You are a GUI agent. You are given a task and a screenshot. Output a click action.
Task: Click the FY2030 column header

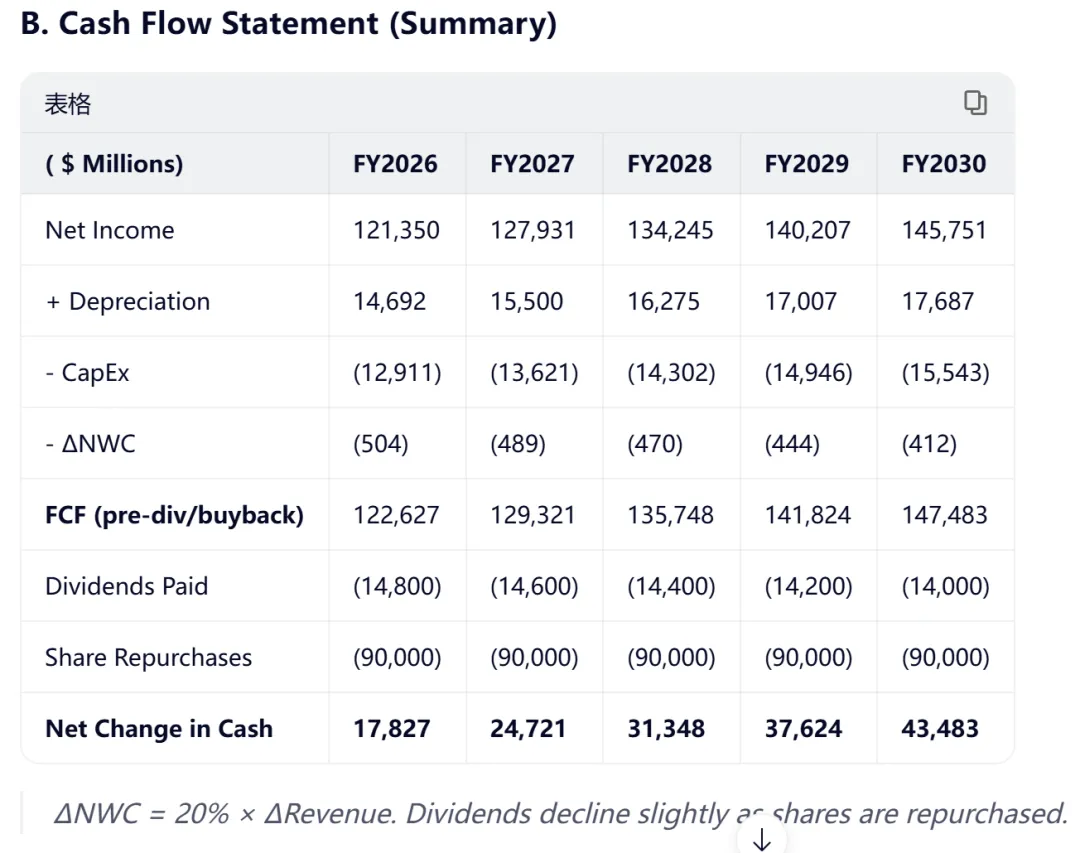[943, 164]
